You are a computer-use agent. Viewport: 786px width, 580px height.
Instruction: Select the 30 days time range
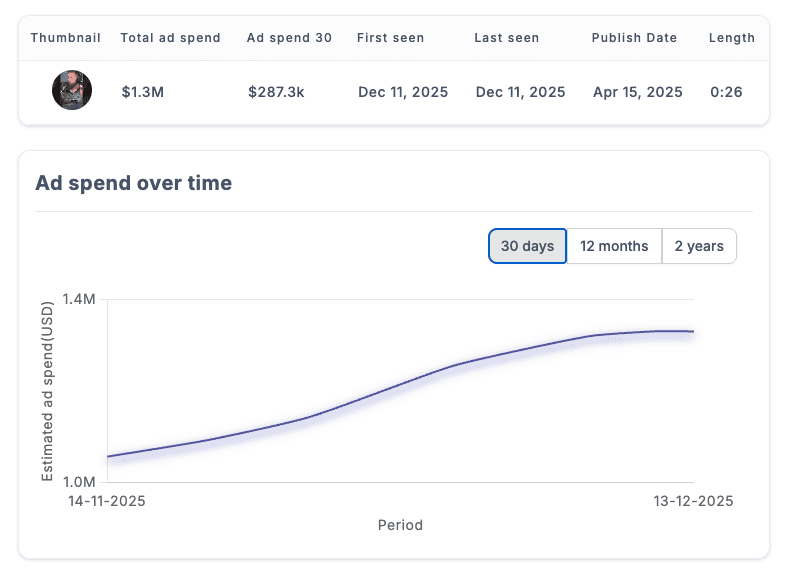[x=527, y=246]
